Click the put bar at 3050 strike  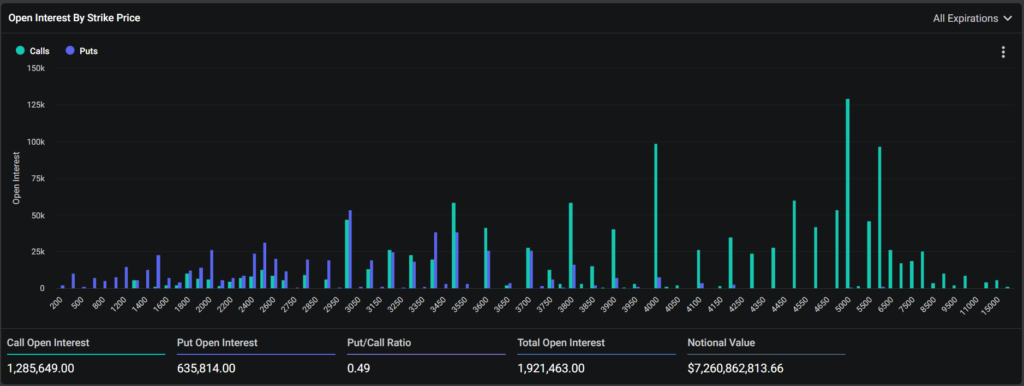[x=351, y=249]
